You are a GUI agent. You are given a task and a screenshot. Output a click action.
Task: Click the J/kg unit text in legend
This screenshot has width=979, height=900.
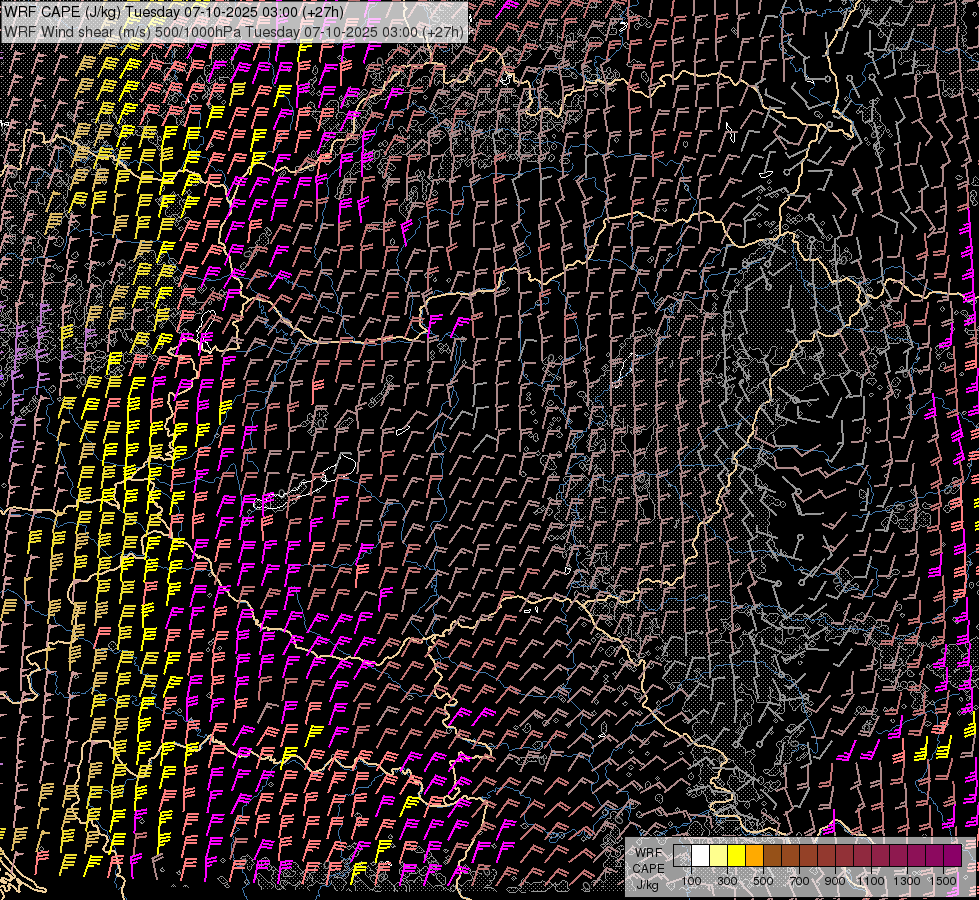tap(648, 884)
